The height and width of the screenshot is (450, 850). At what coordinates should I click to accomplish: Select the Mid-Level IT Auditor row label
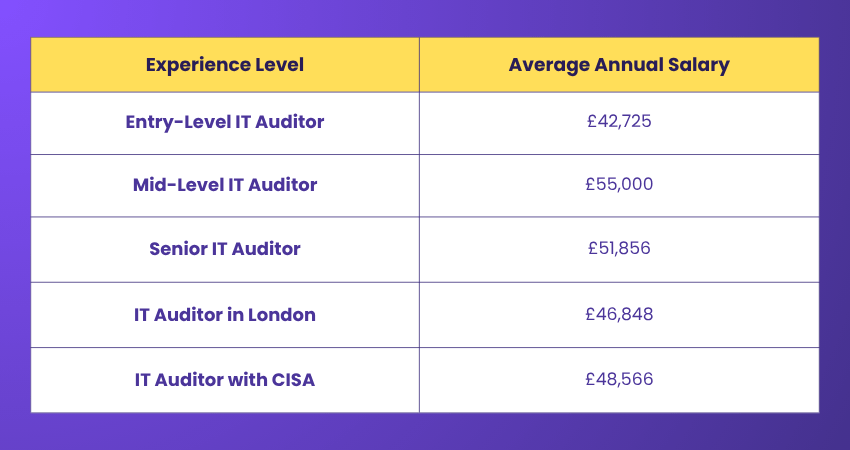pos(225,185)
